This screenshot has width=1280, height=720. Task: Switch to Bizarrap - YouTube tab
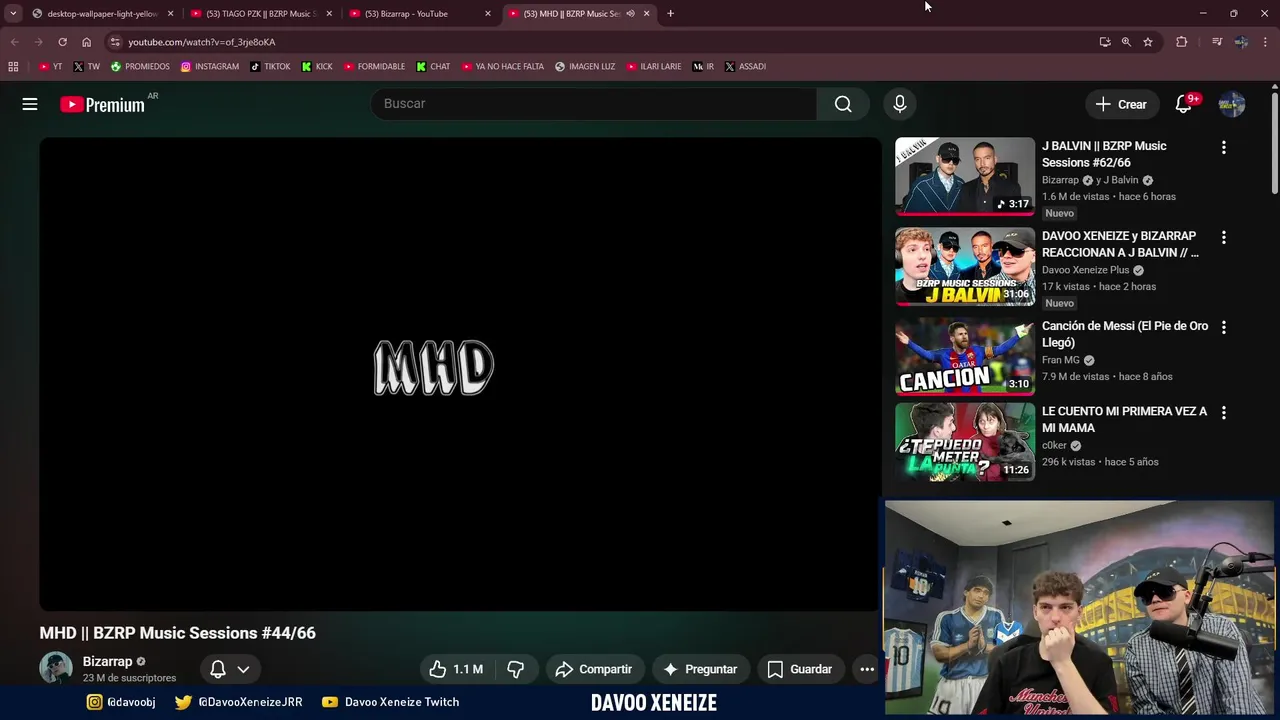pyautogui.click(x=420, y=14)
